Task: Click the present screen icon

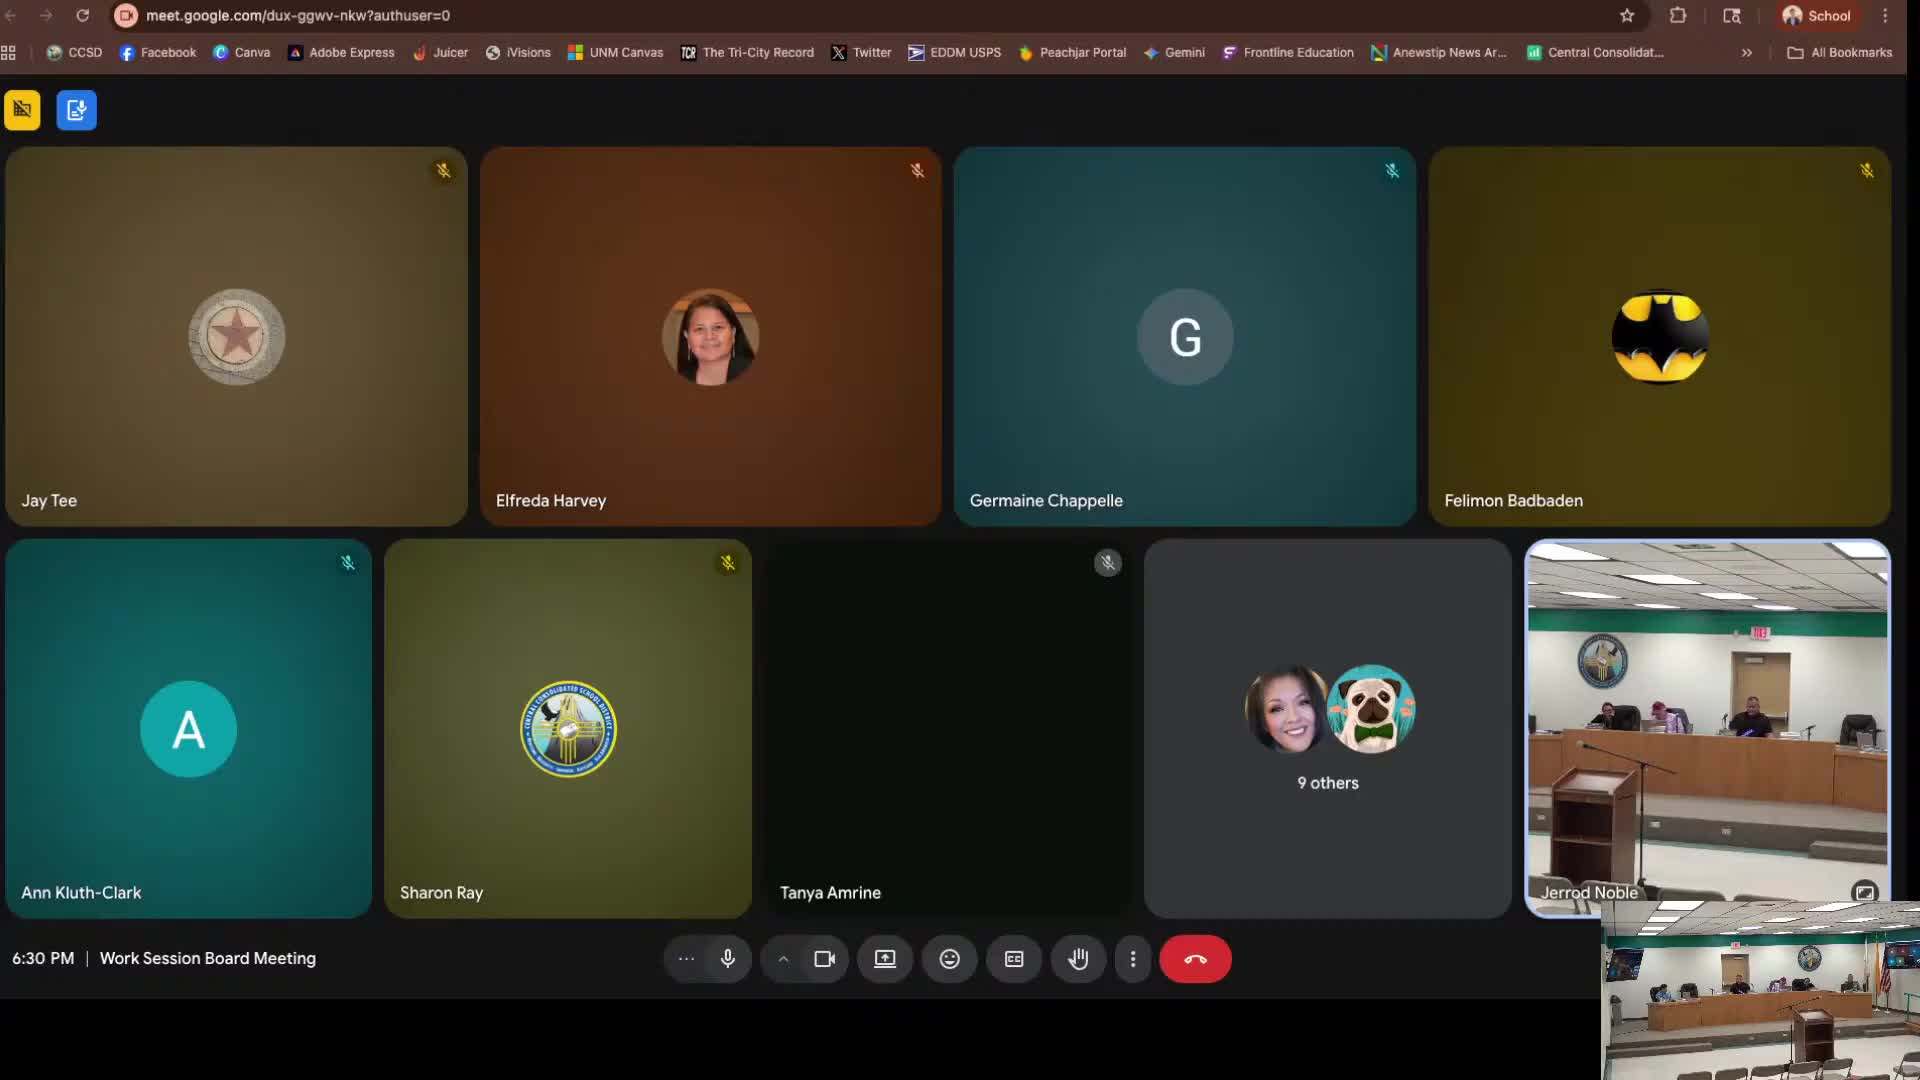Action: [885, 959]
